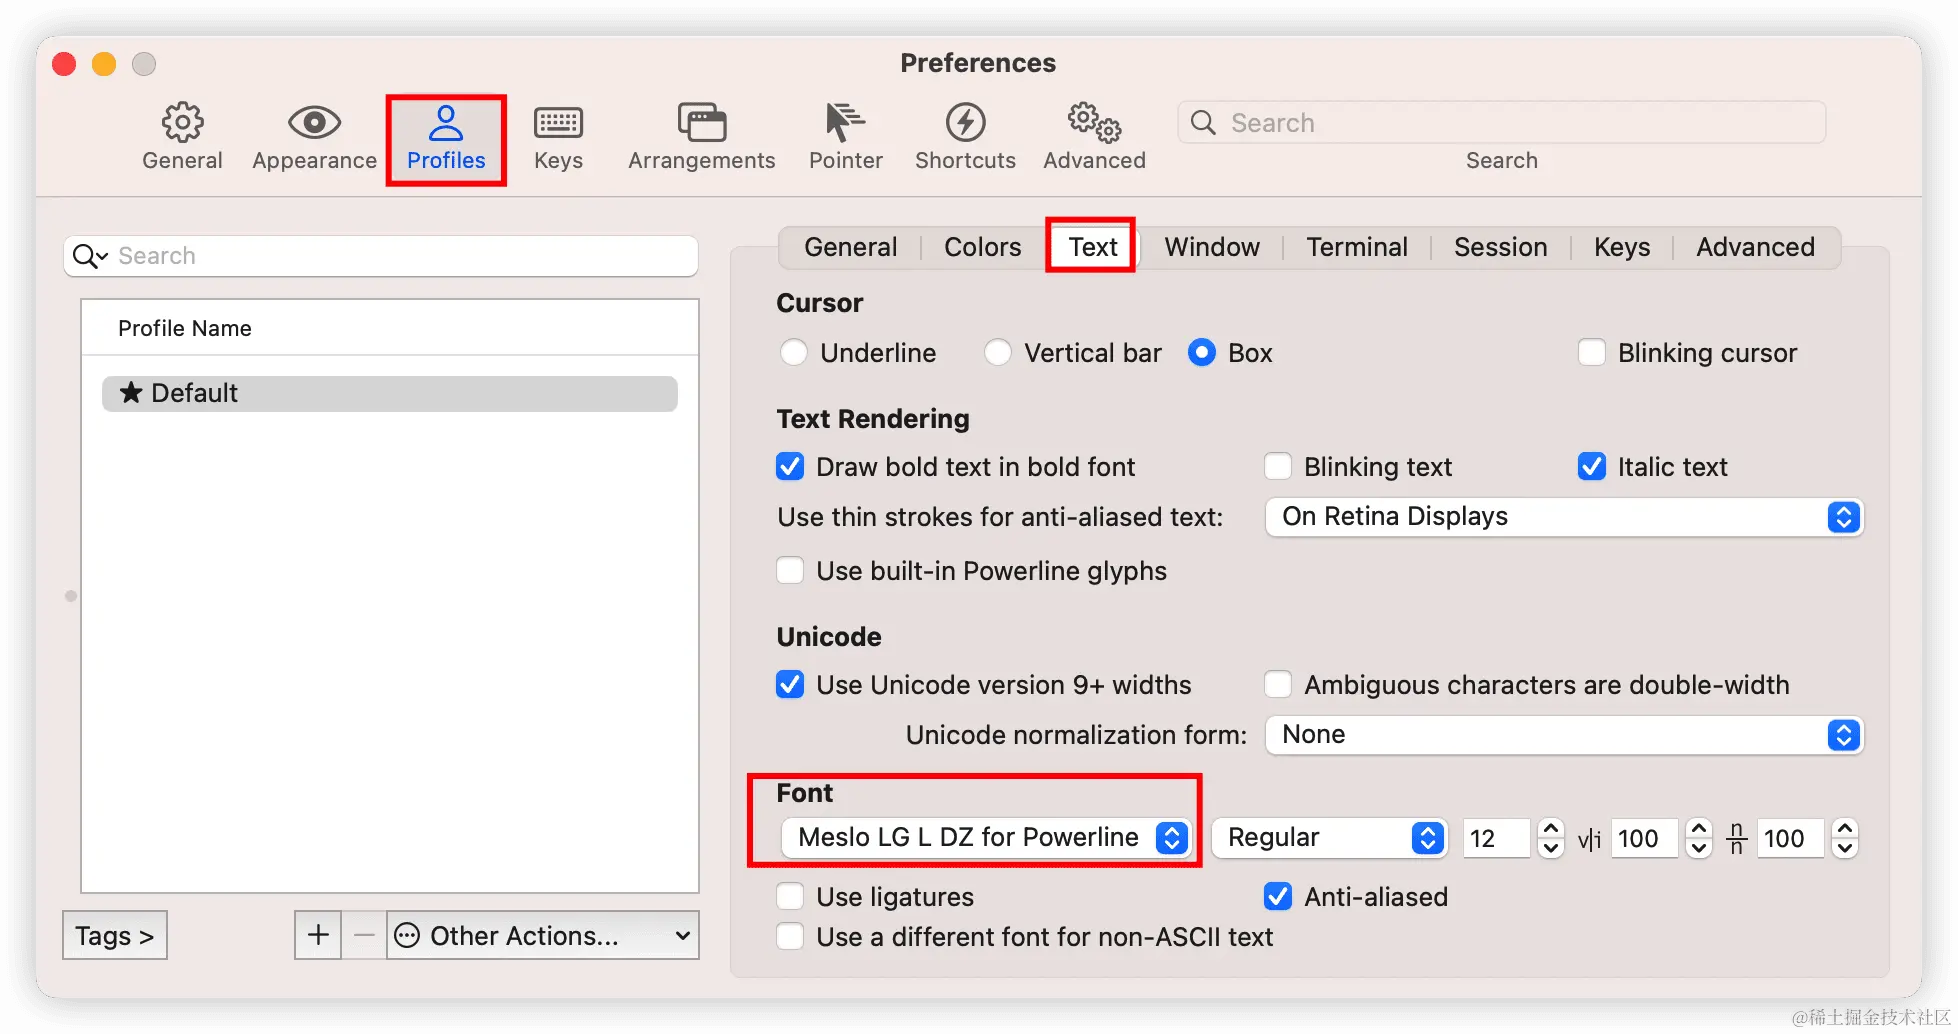Screen dimensions: 1958x1034
Task: Click the Profile Name column header
Action: 390,328
